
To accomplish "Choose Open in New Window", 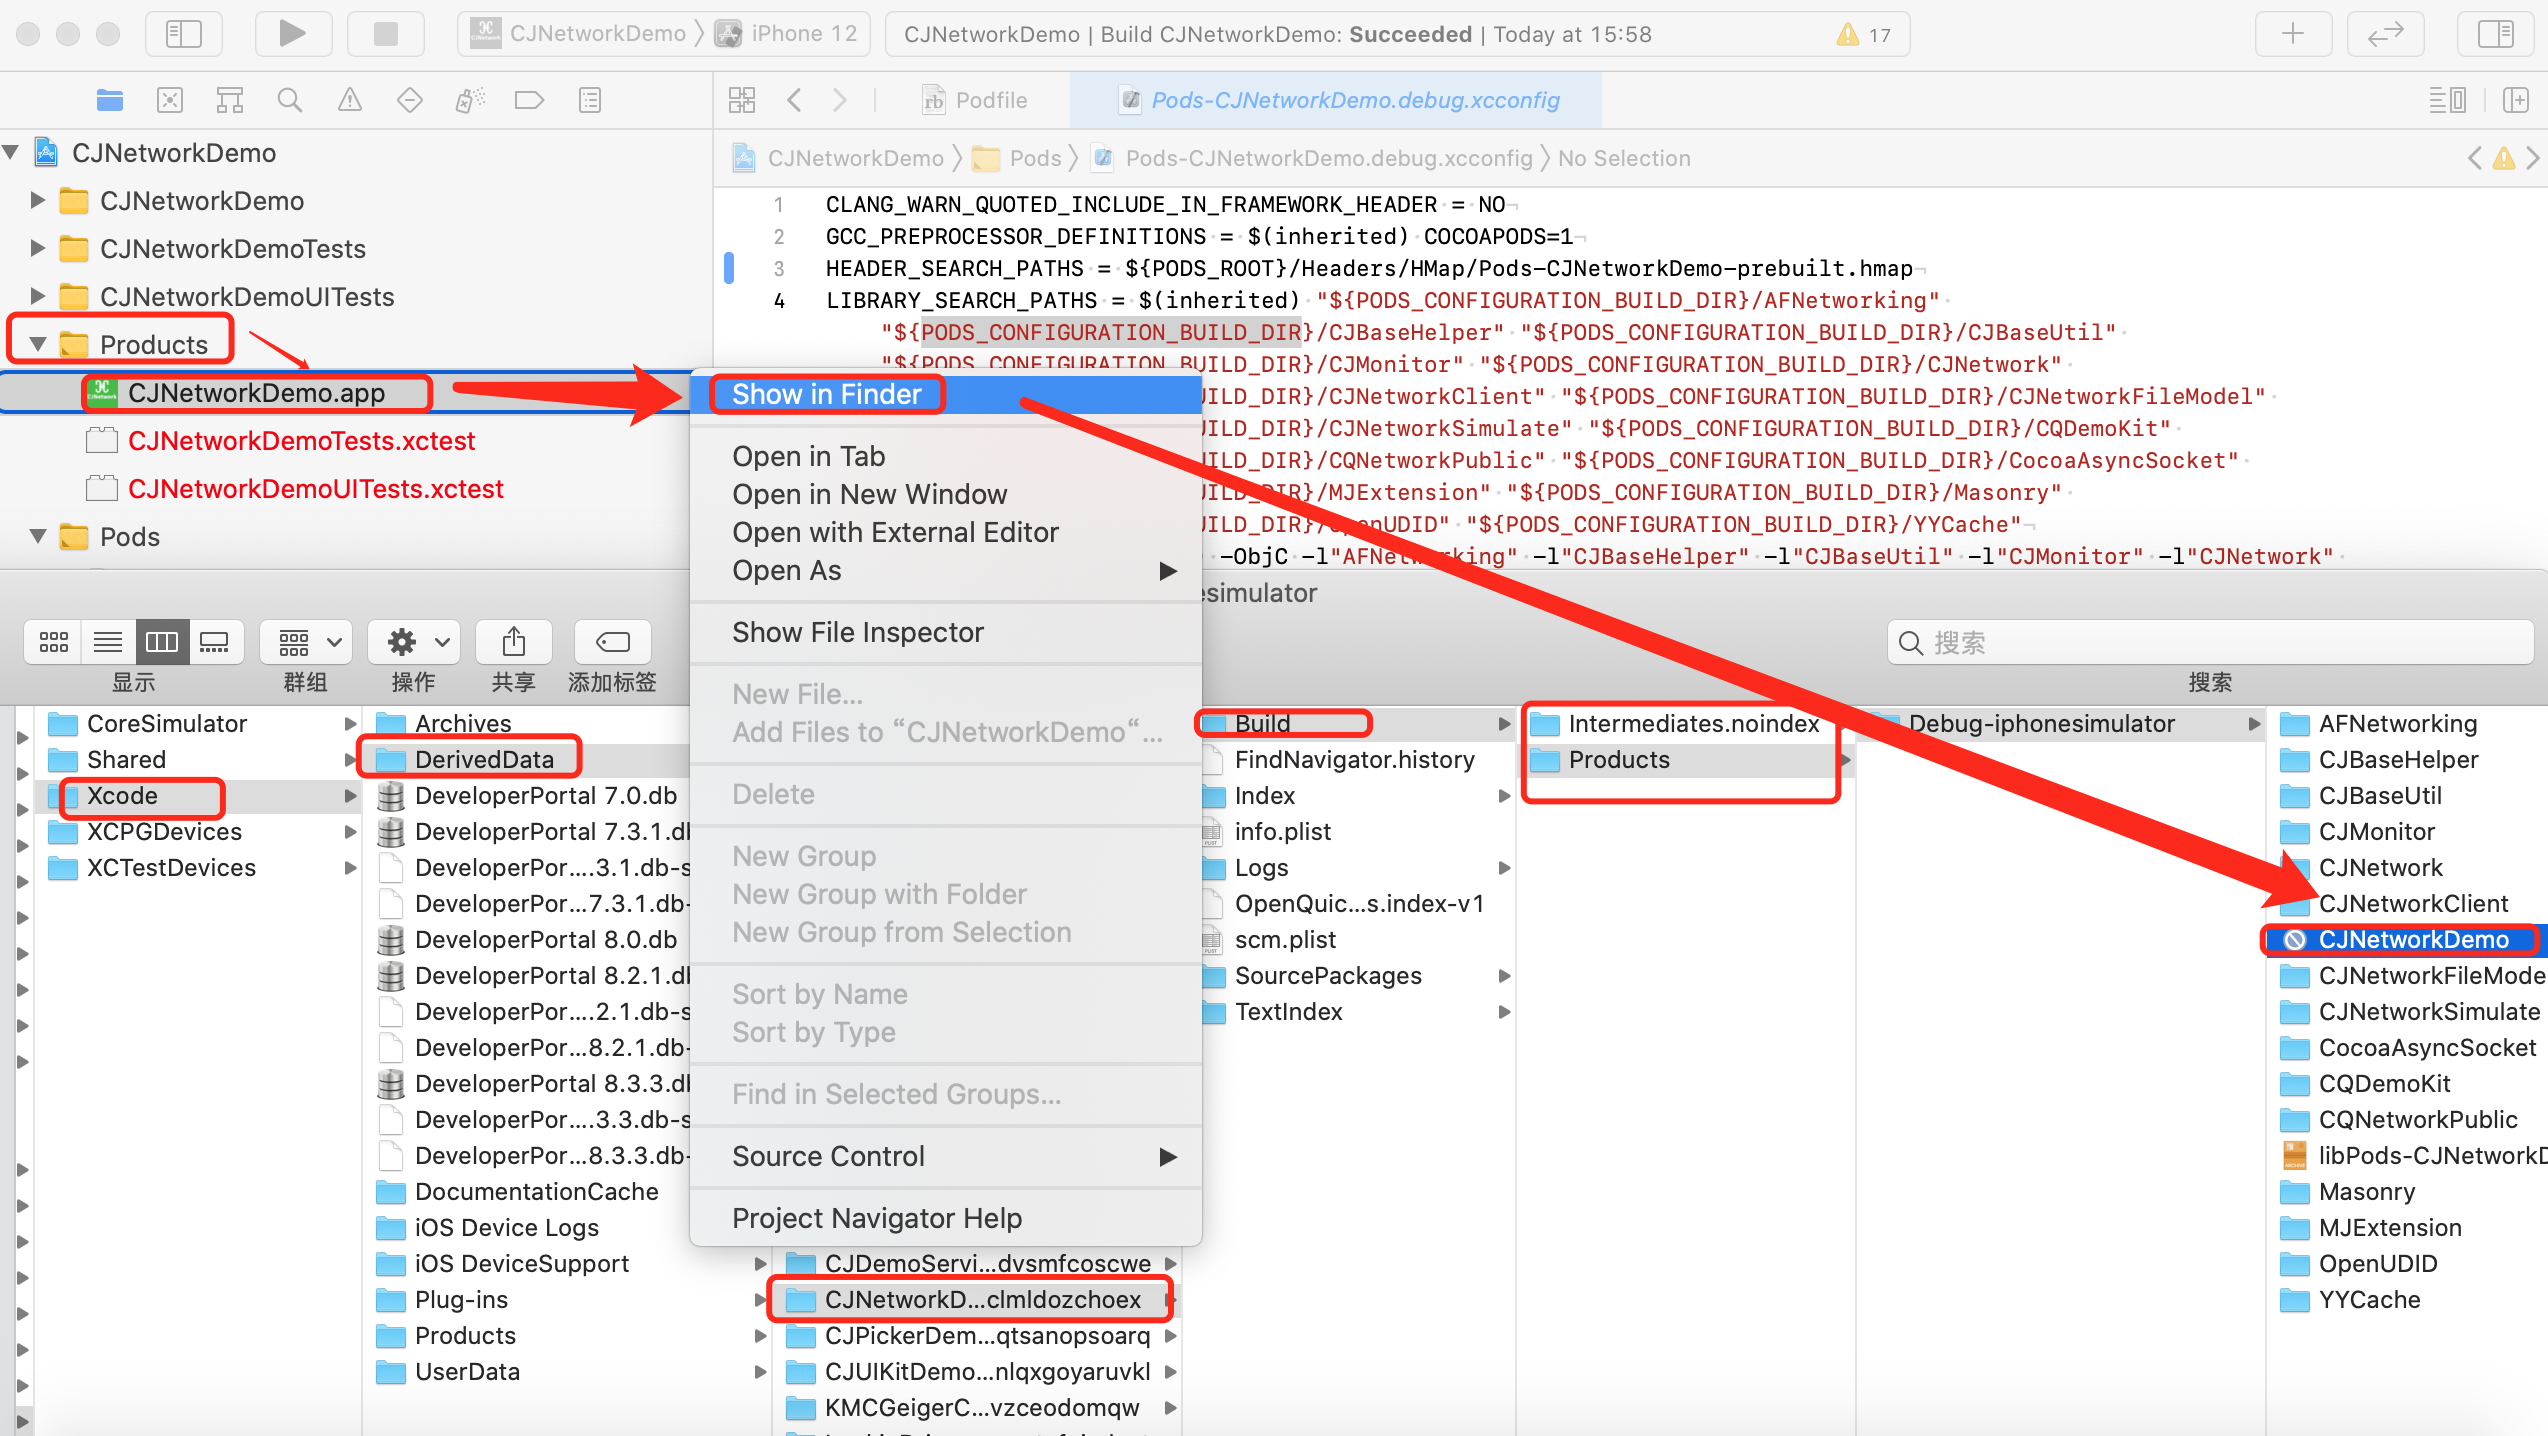I will tap(946, 494).
